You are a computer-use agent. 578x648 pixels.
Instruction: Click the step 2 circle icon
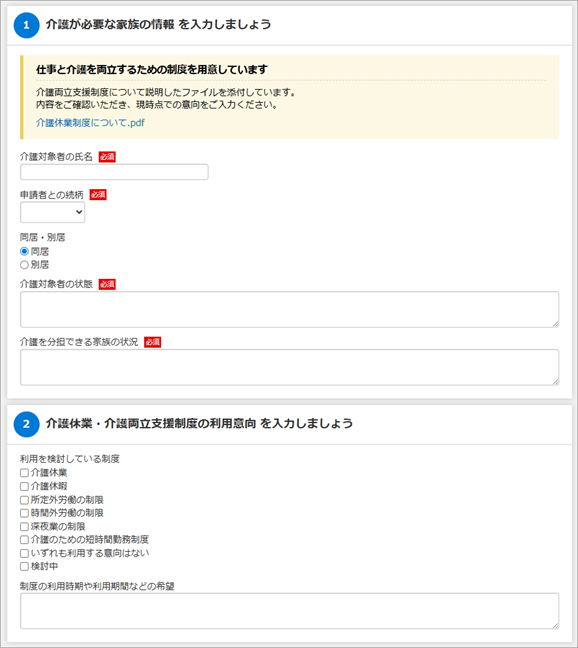click(26, 424)
